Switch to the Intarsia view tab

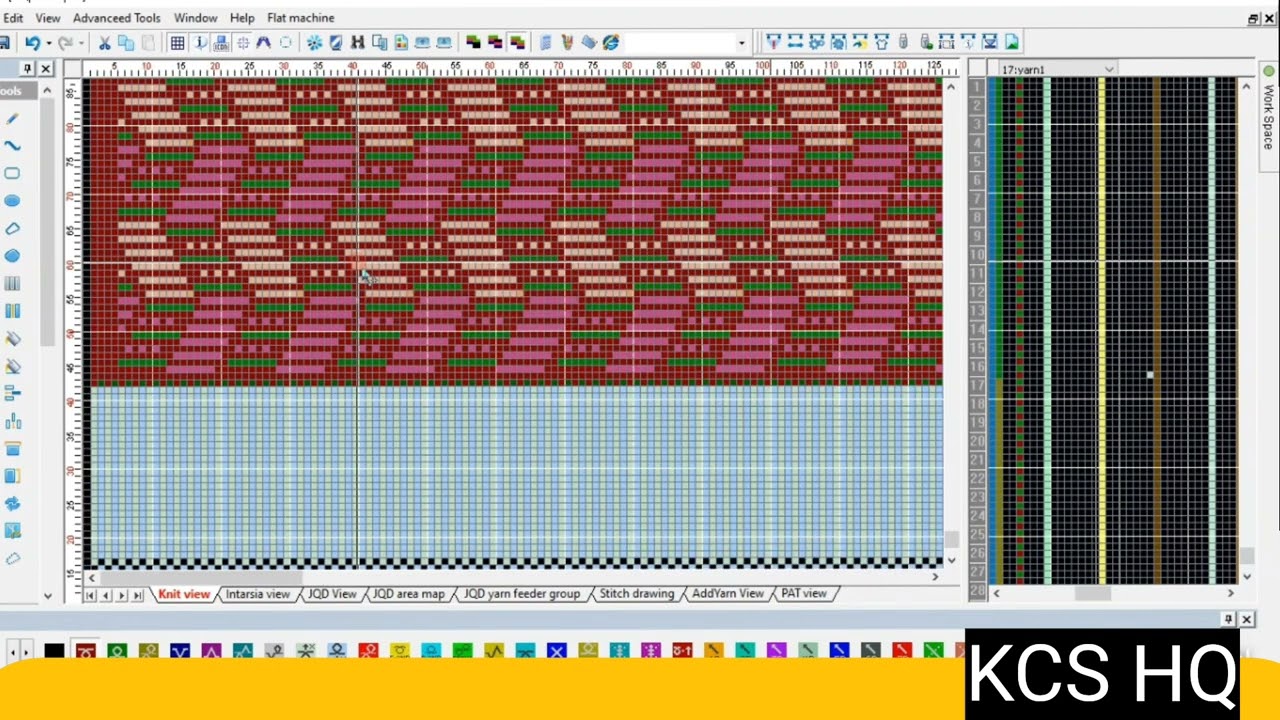(257, 594)
